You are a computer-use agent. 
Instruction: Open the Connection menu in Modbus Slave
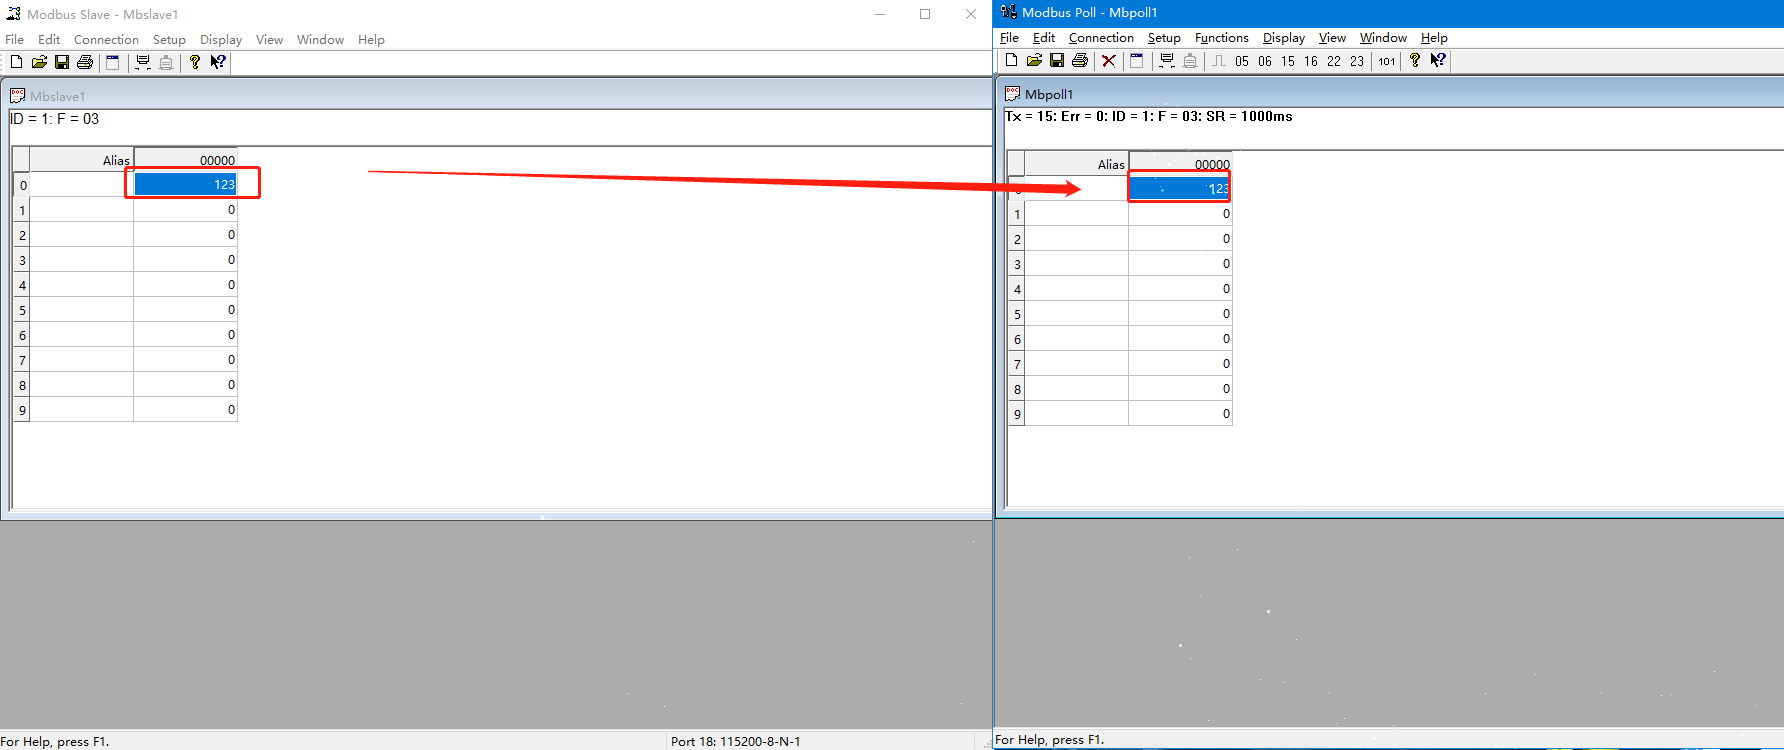pyautogui.click(x=106, y=40)
